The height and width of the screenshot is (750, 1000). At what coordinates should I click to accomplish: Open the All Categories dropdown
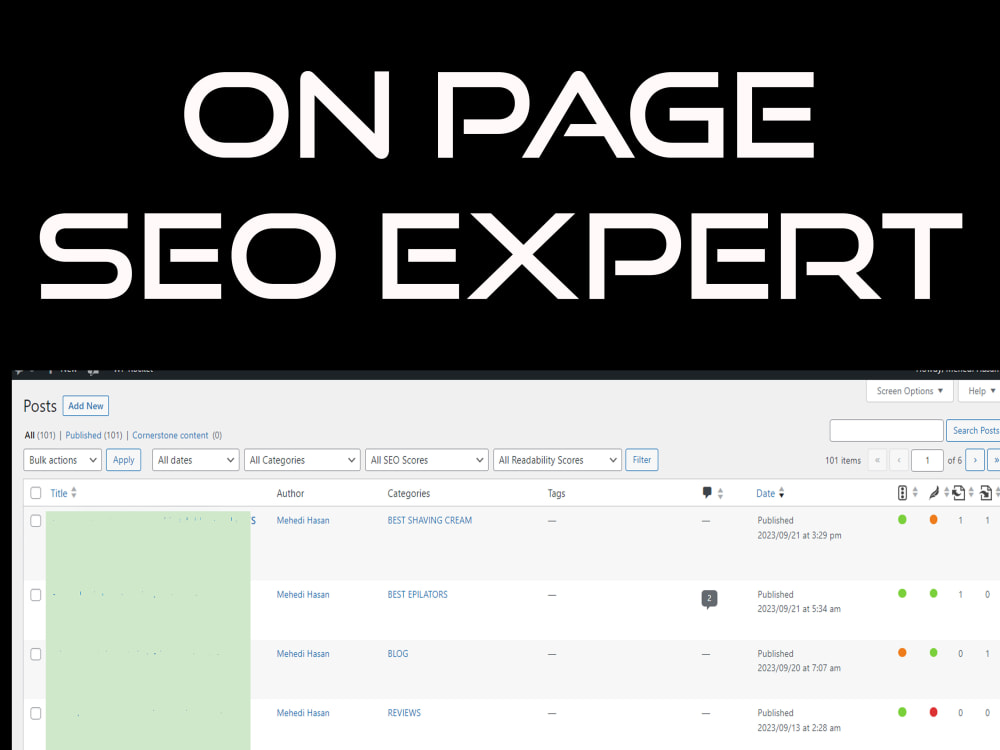click(x=302, y=460)
